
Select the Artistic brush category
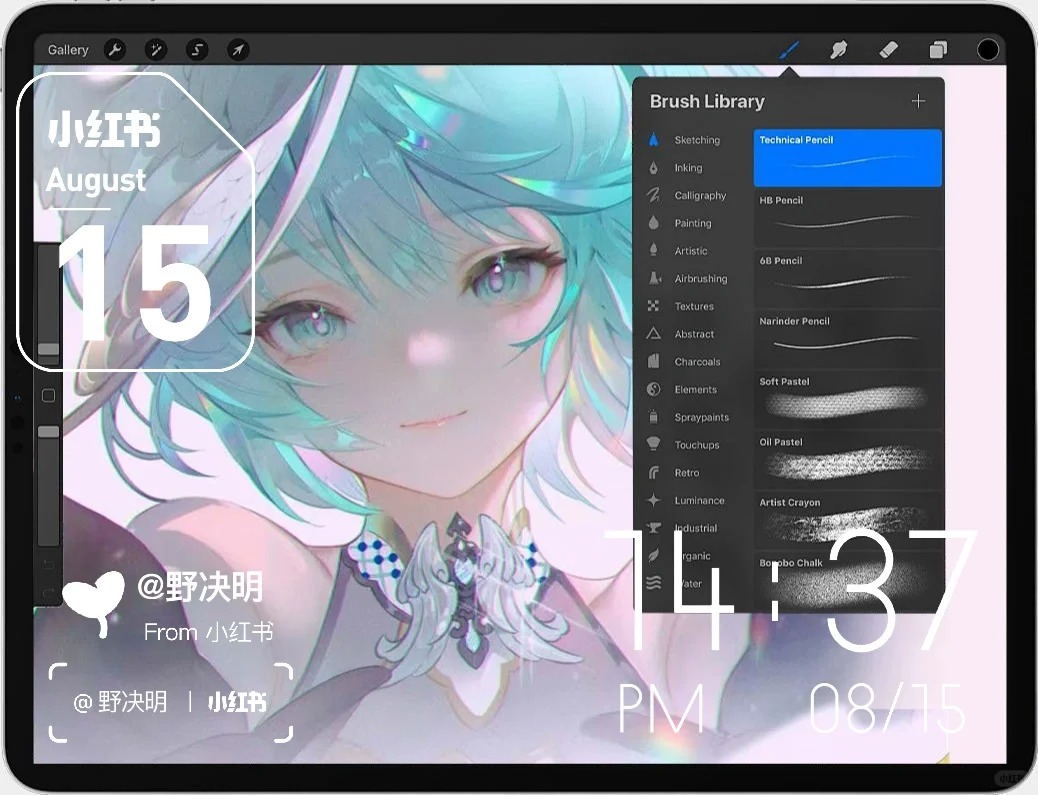tap(690, 251)
